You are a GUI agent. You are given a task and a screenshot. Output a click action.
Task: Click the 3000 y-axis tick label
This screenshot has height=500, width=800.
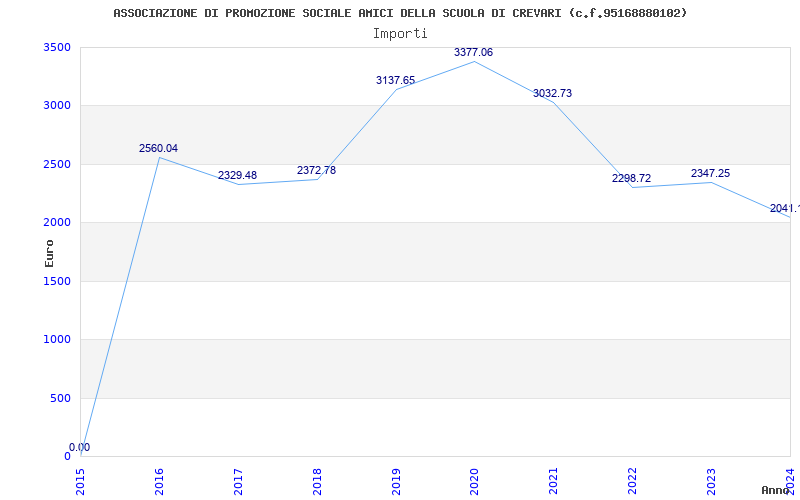pos(57,106)
